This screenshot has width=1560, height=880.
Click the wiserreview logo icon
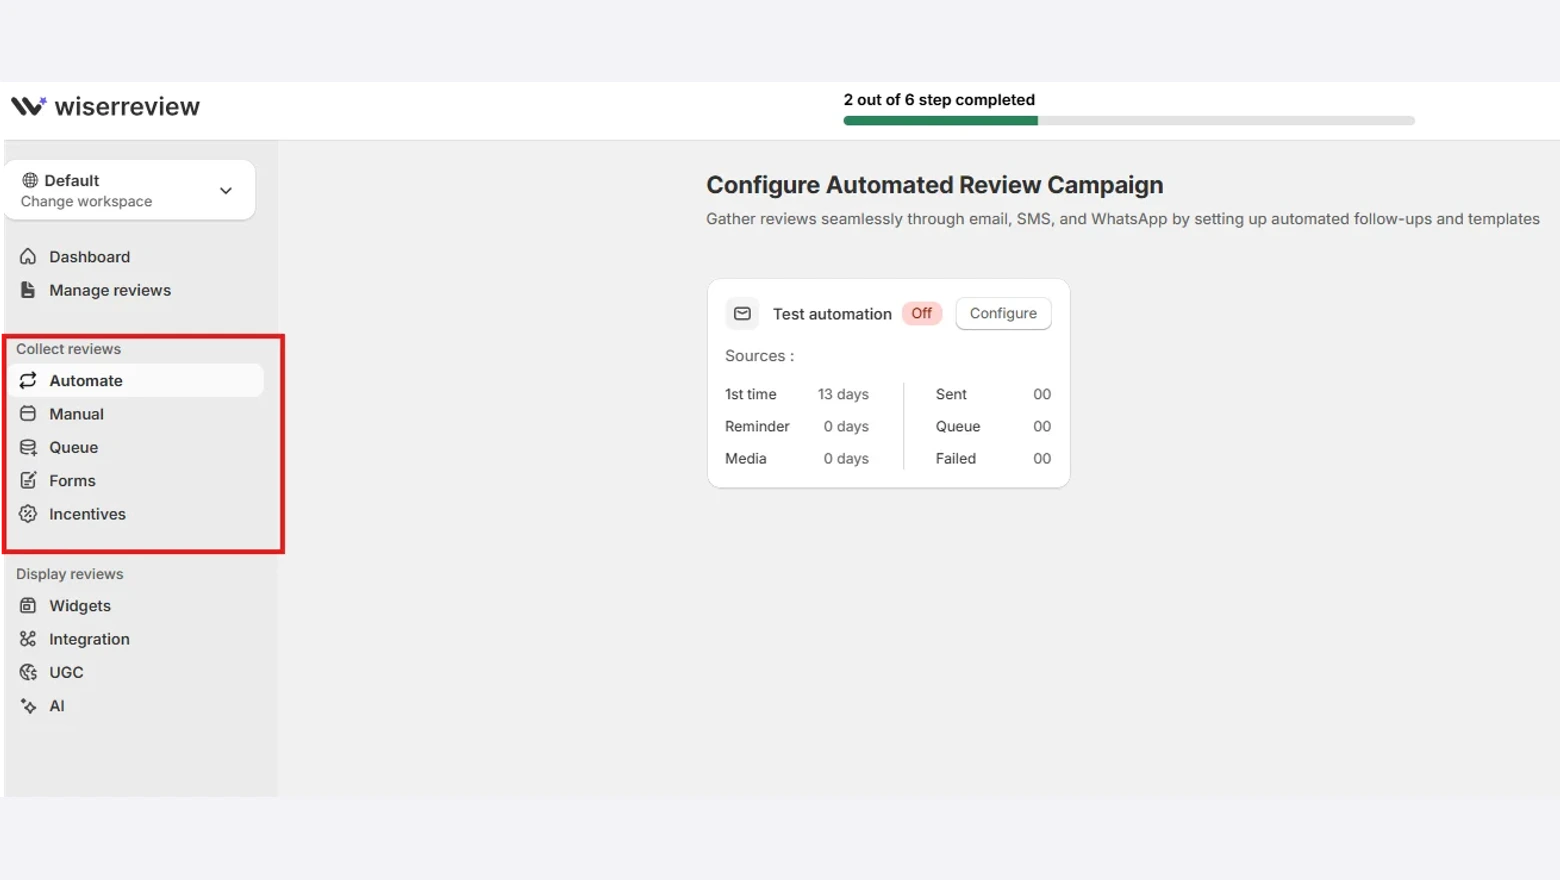click(x=28, y=106)
